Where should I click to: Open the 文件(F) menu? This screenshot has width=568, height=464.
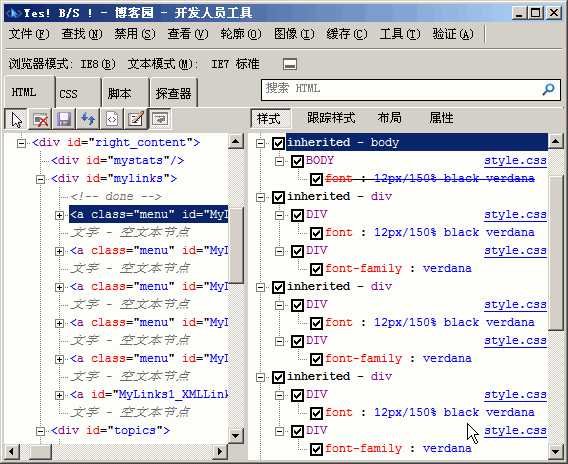[29, 34]
